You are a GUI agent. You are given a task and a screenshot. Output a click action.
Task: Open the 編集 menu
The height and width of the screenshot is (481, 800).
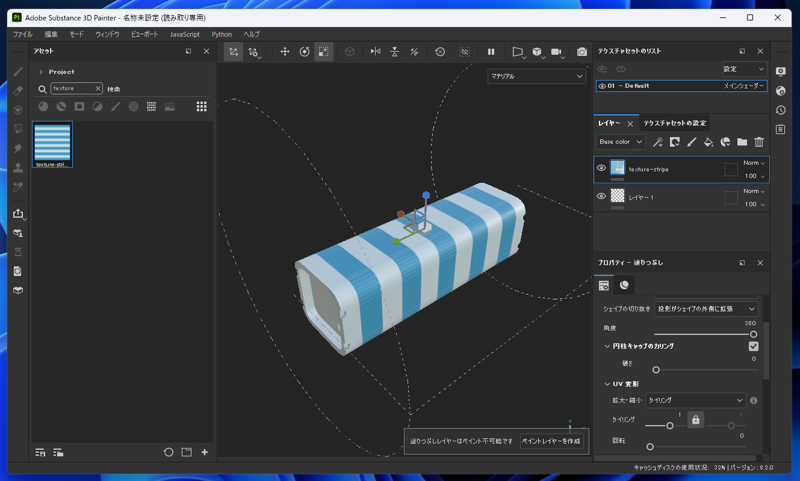tap(51, 34)
